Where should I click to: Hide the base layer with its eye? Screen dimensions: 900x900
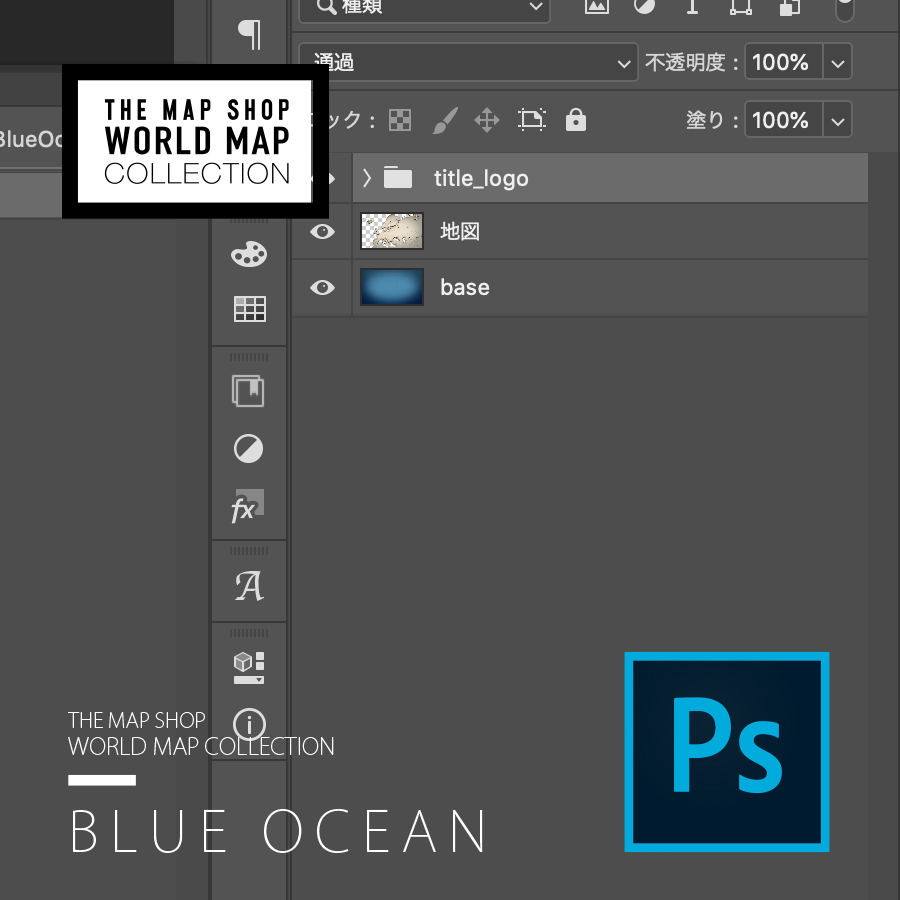tap(323, 287)
